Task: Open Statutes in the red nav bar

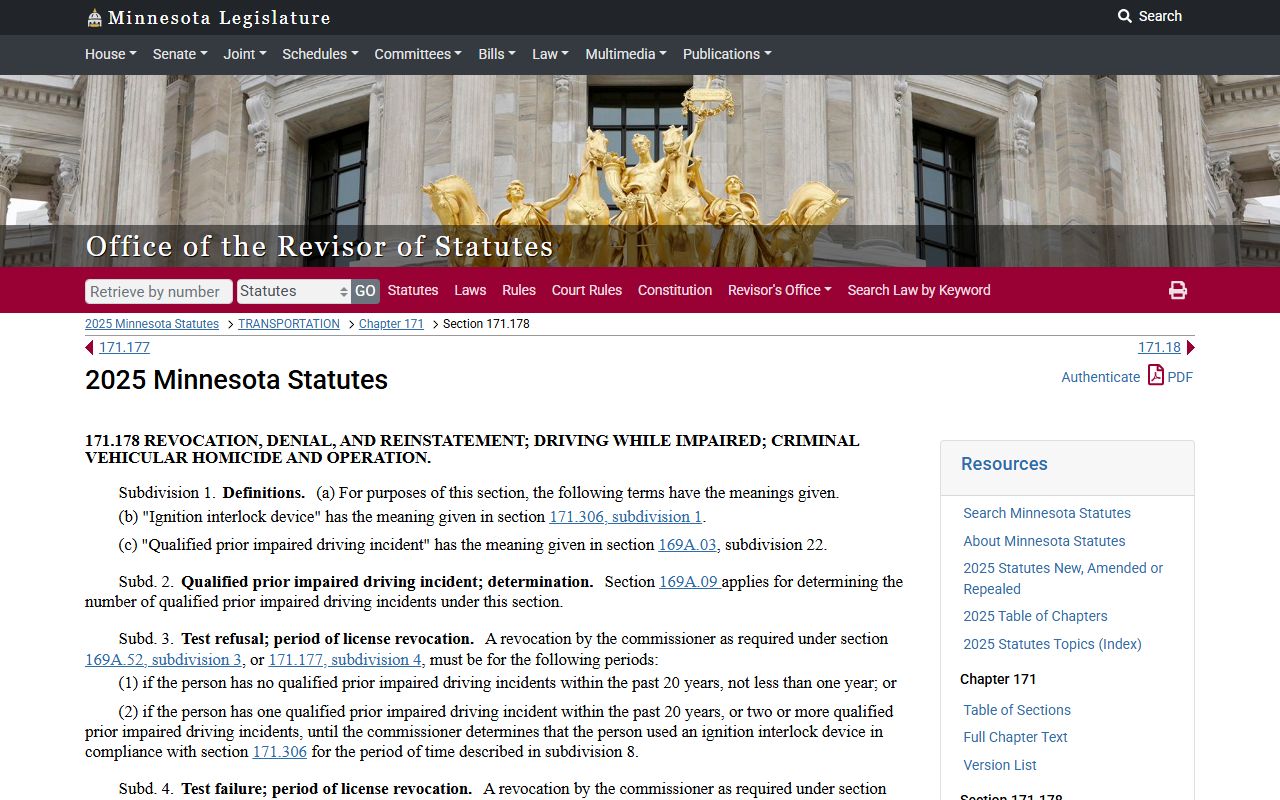Action: point(413,290)
